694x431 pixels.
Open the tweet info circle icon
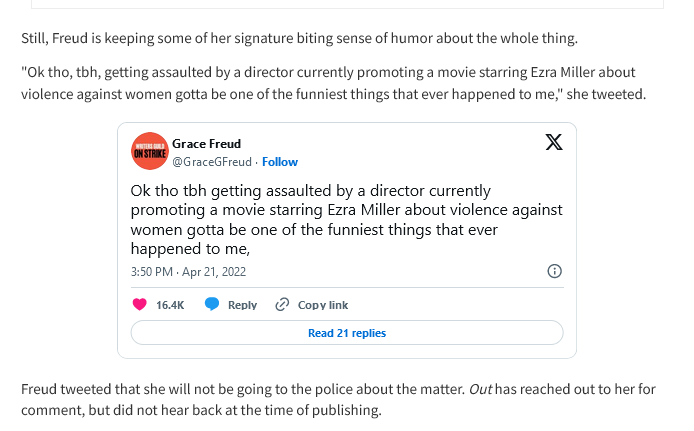coord(554,271)
